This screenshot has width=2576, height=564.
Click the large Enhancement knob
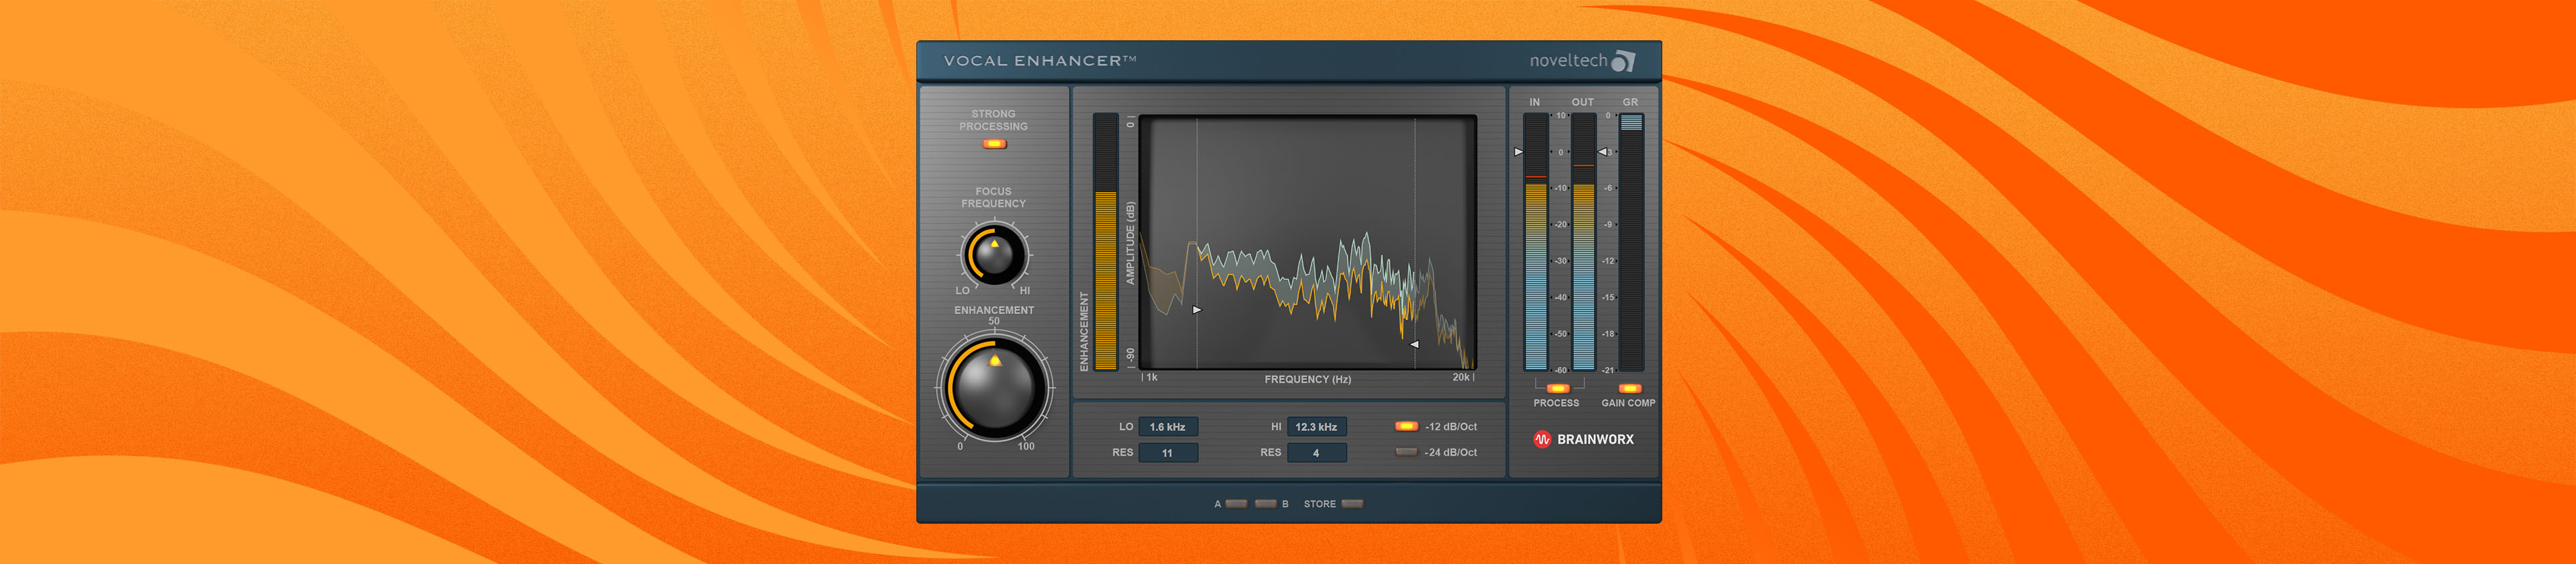[x=994, y=388]
